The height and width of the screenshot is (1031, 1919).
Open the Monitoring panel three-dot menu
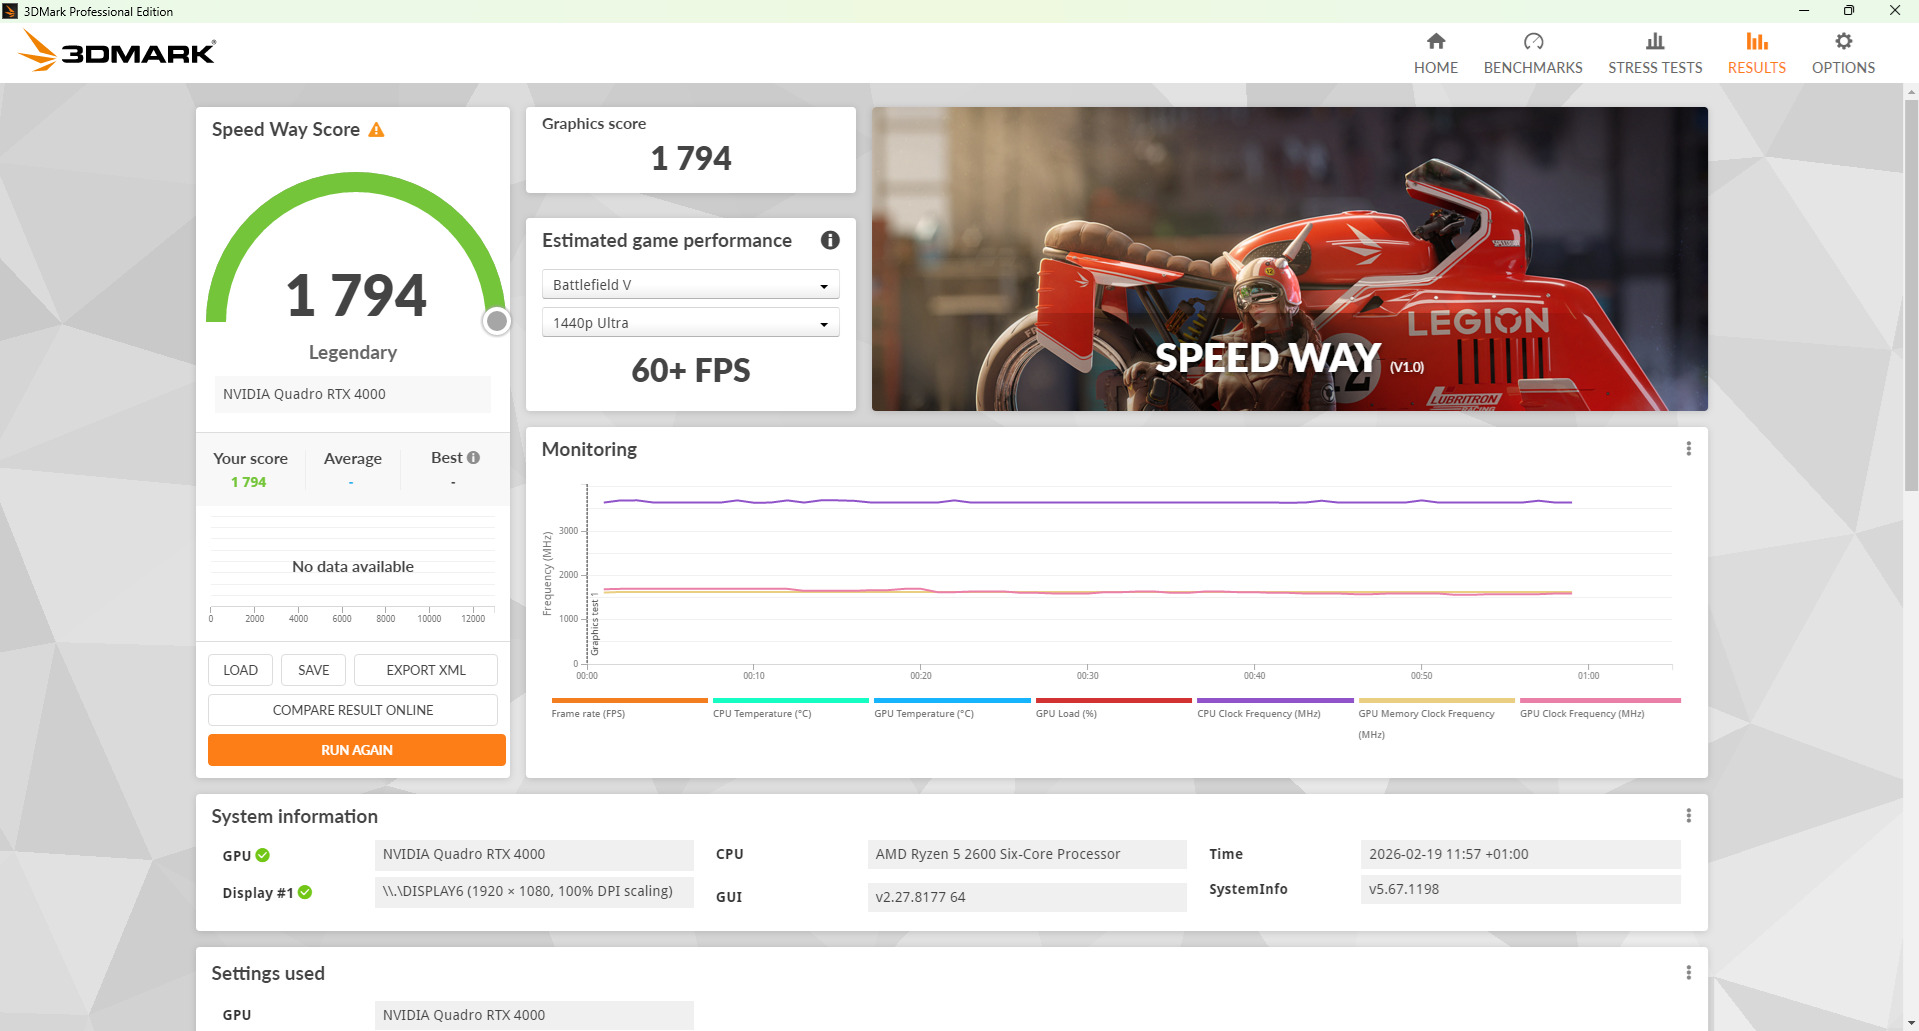(1688, 449)
